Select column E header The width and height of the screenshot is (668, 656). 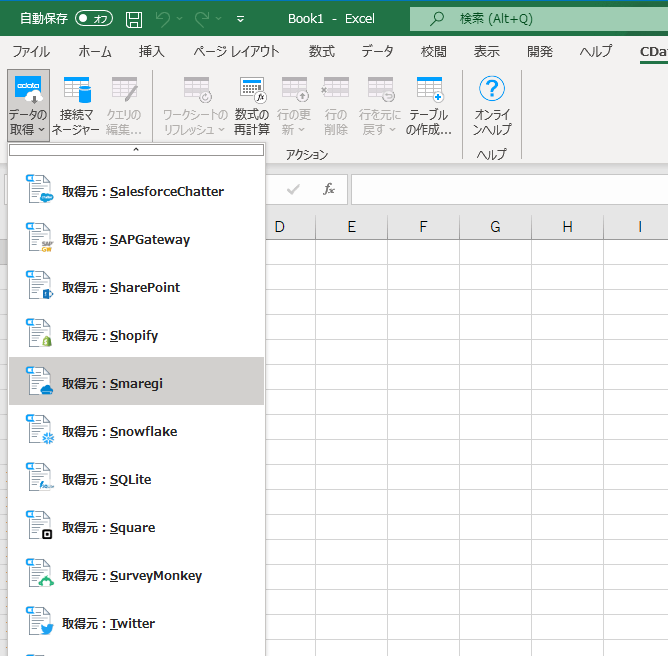pyautogui.click(x=351, y=227)
